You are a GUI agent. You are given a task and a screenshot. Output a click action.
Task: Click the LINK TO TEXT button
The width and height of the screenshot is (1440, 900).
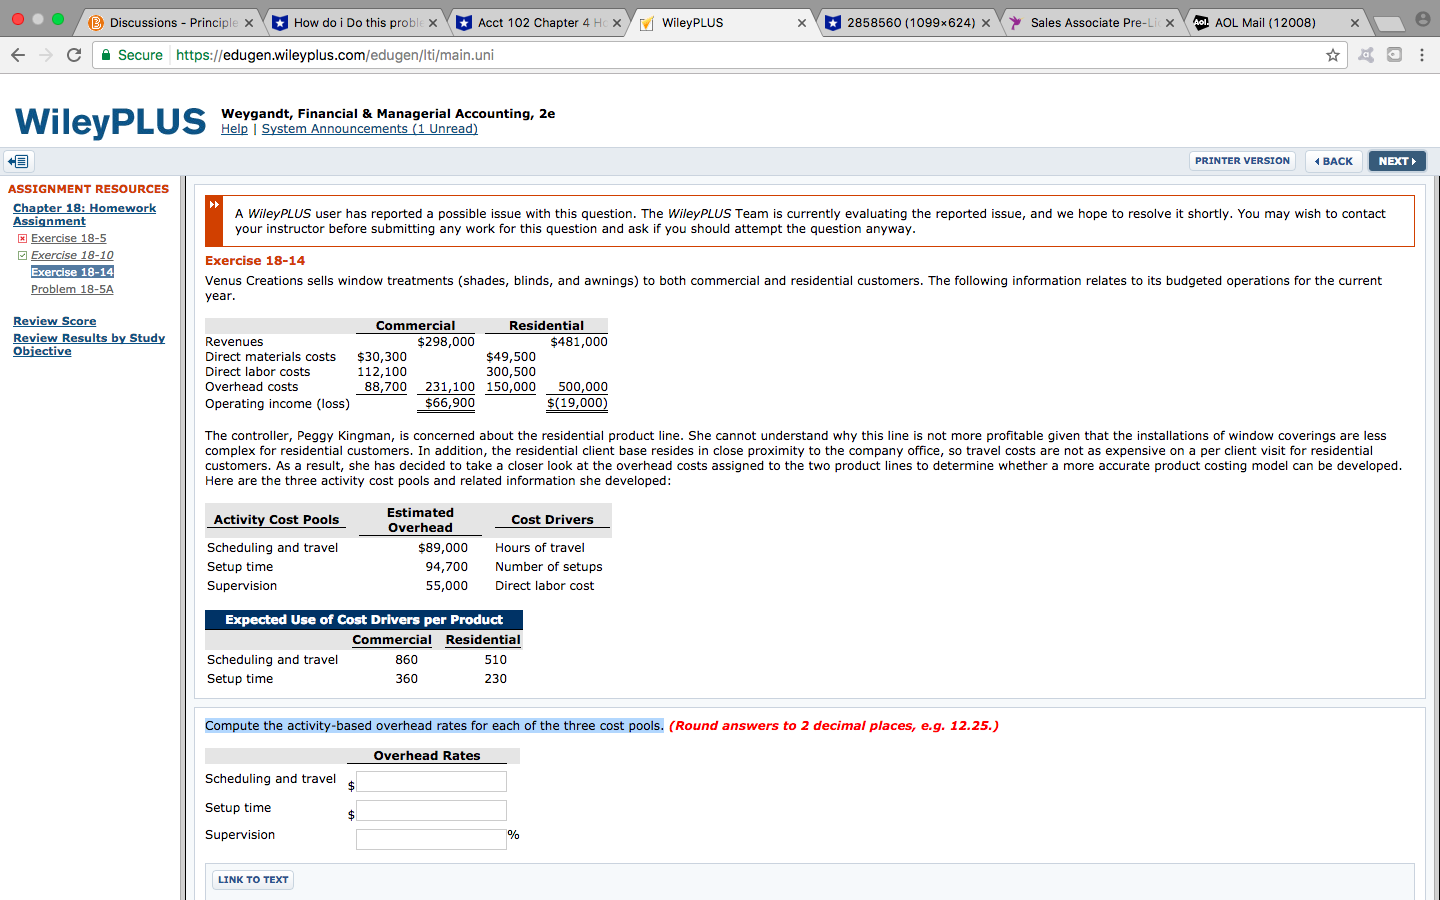[253, 880]
